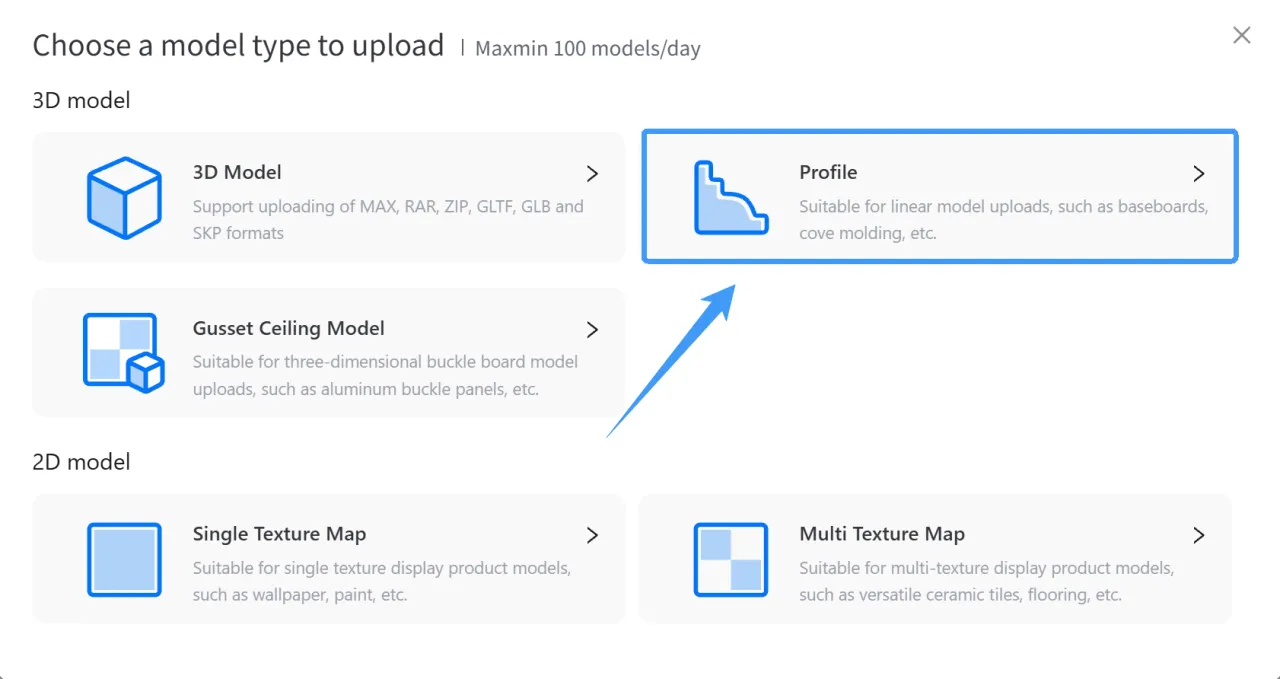Click the blue cube 3D Model icon

[124, 197]
